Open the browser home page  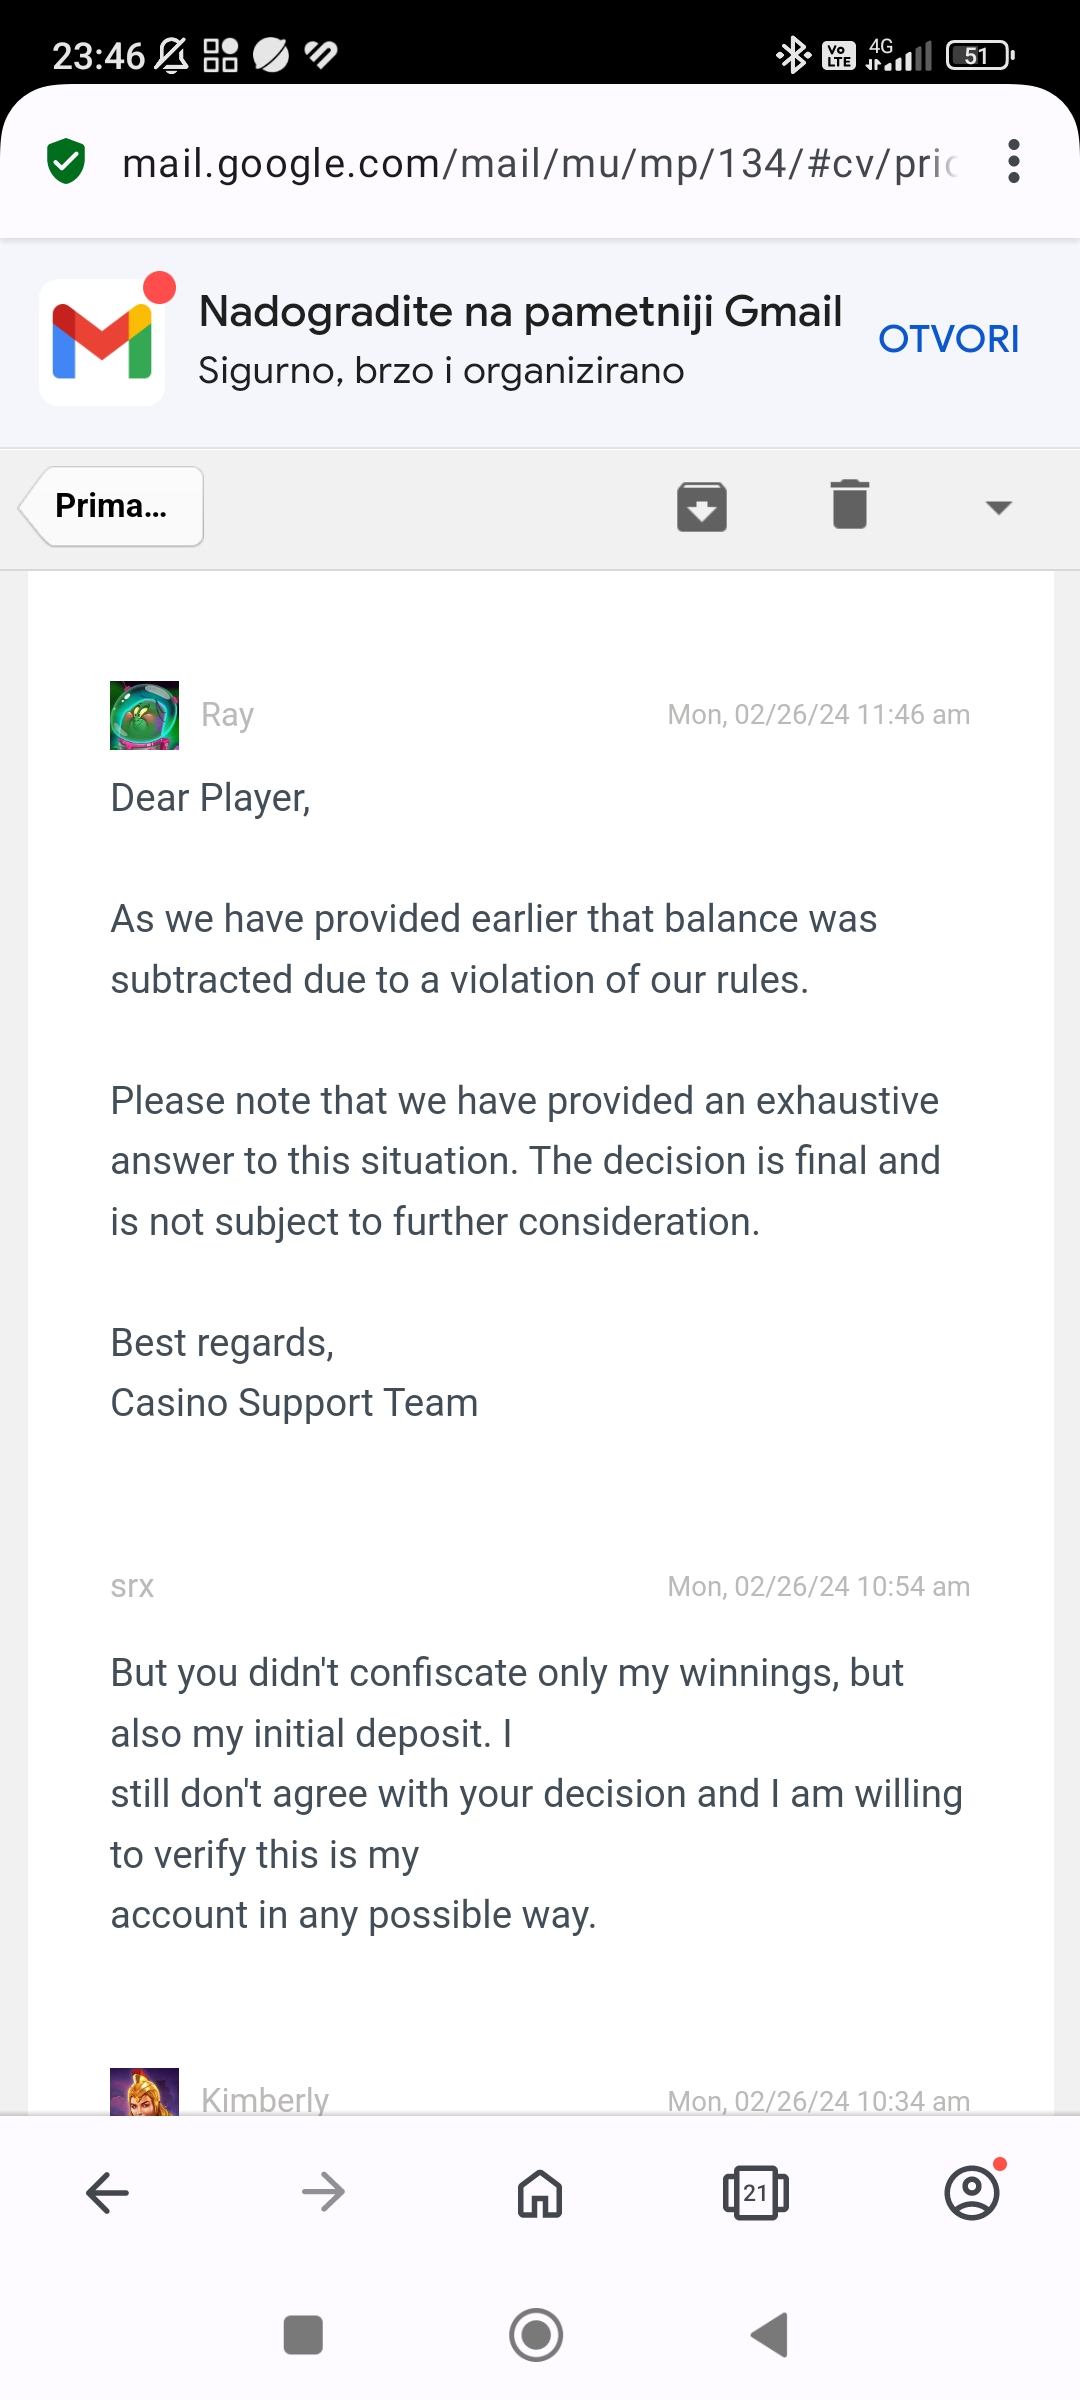click(540, 2193)
